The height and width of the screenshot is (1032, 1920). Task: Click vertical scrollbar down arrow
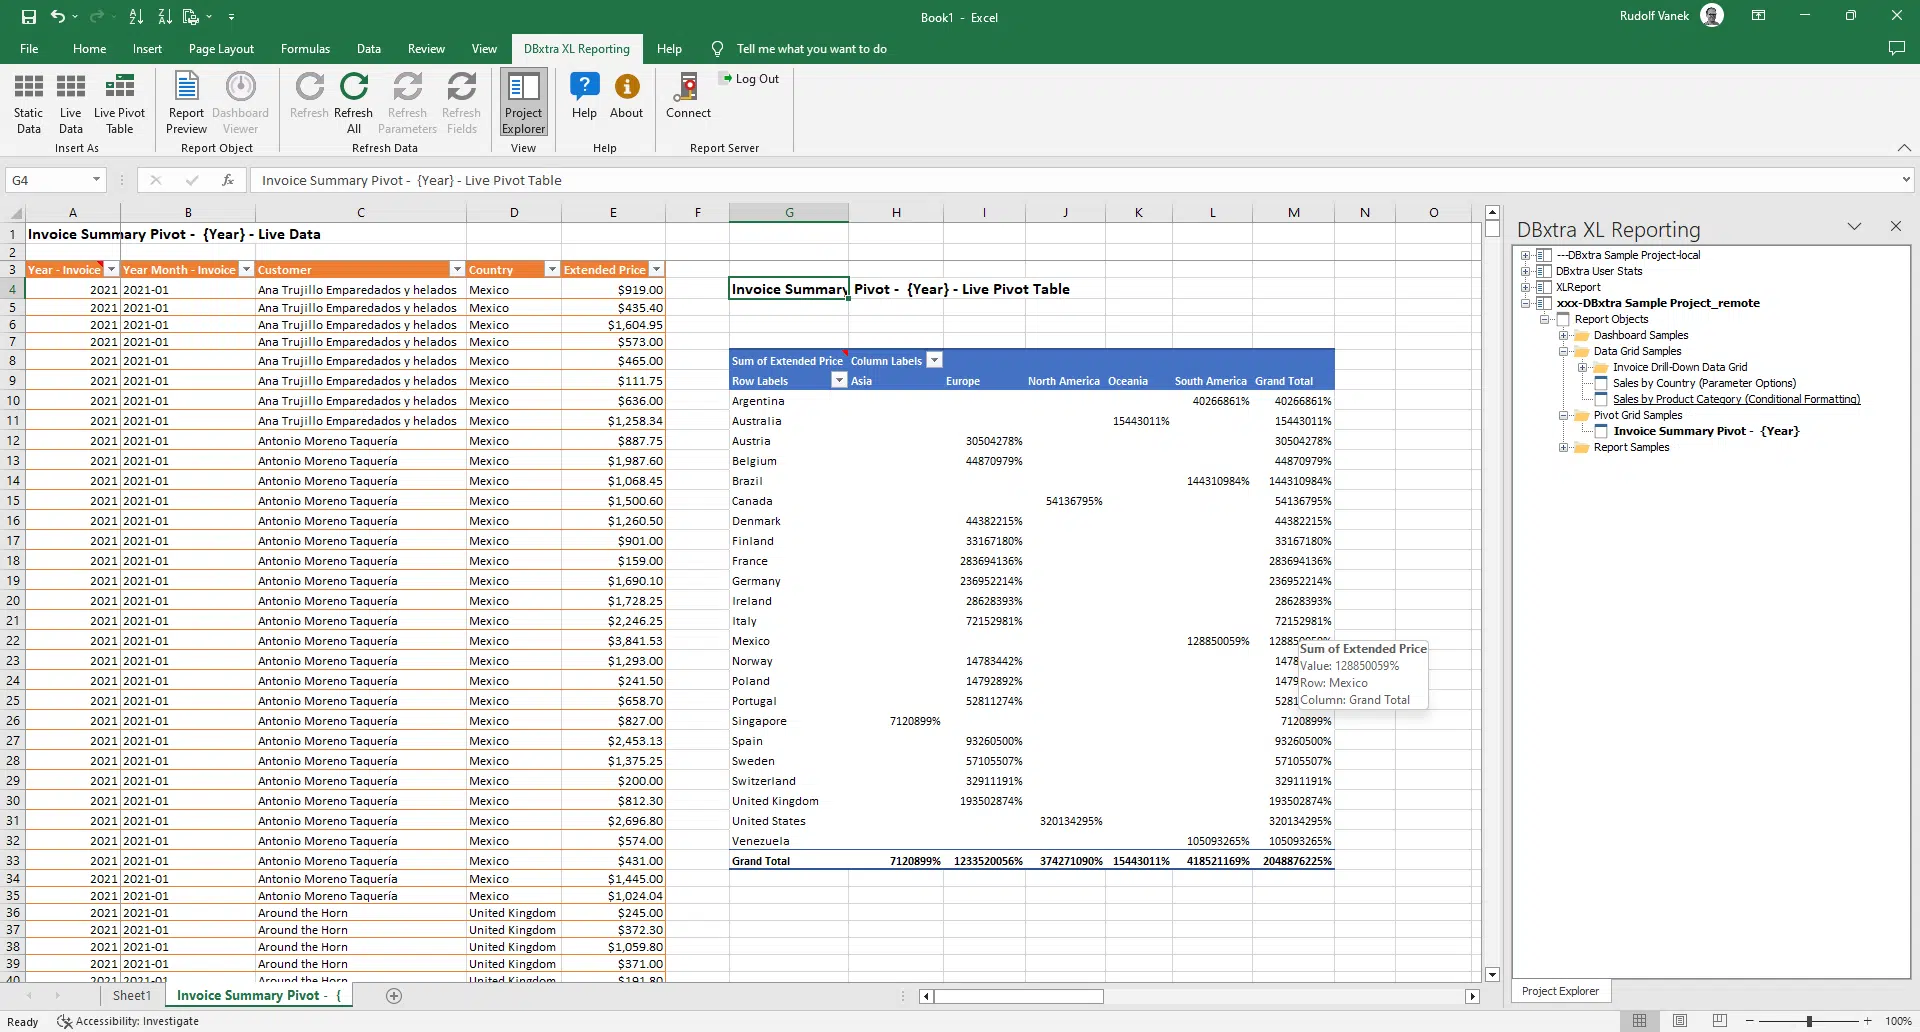click(x=1492, y=974)
